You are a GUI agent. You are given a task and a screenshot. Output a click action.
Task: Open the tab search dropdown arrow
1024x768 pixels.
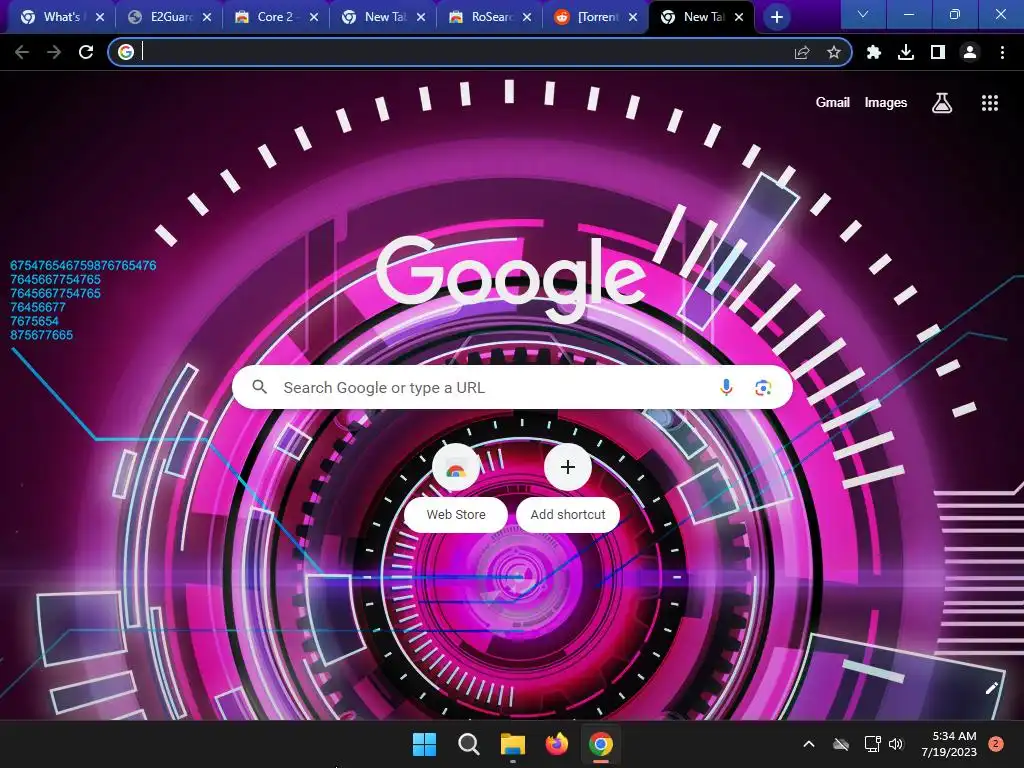[x=863, y=14]
